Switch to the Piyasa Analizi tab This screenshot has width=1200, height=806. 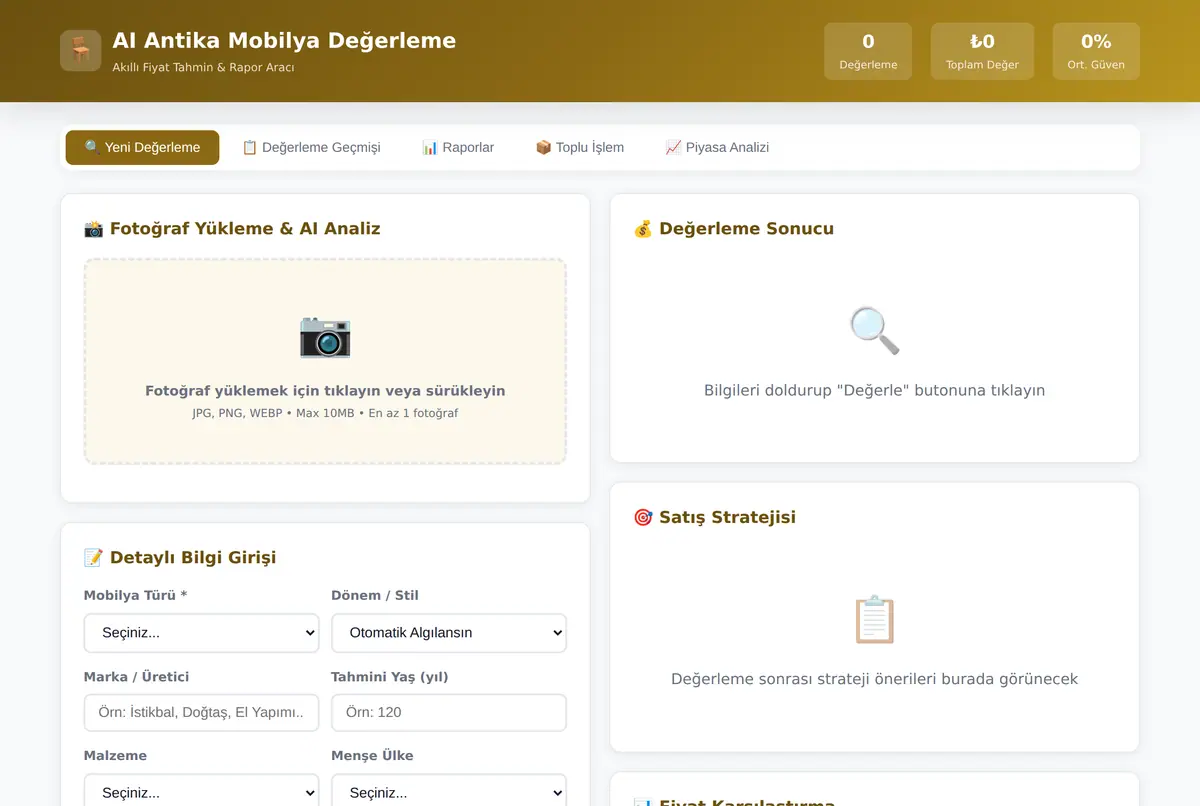pos(717,147)
